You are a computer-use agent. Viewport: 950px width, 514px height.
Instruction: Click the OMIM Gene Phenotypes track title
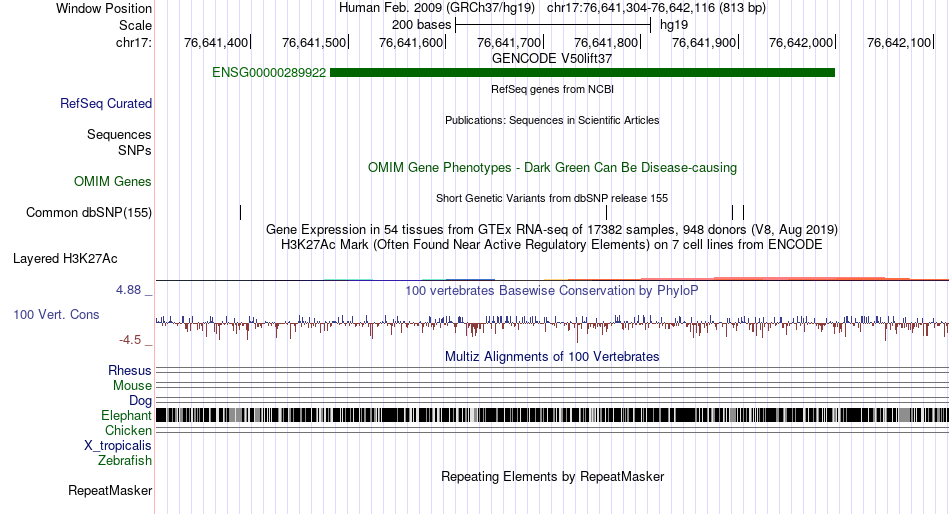click(x=553, y=167)
